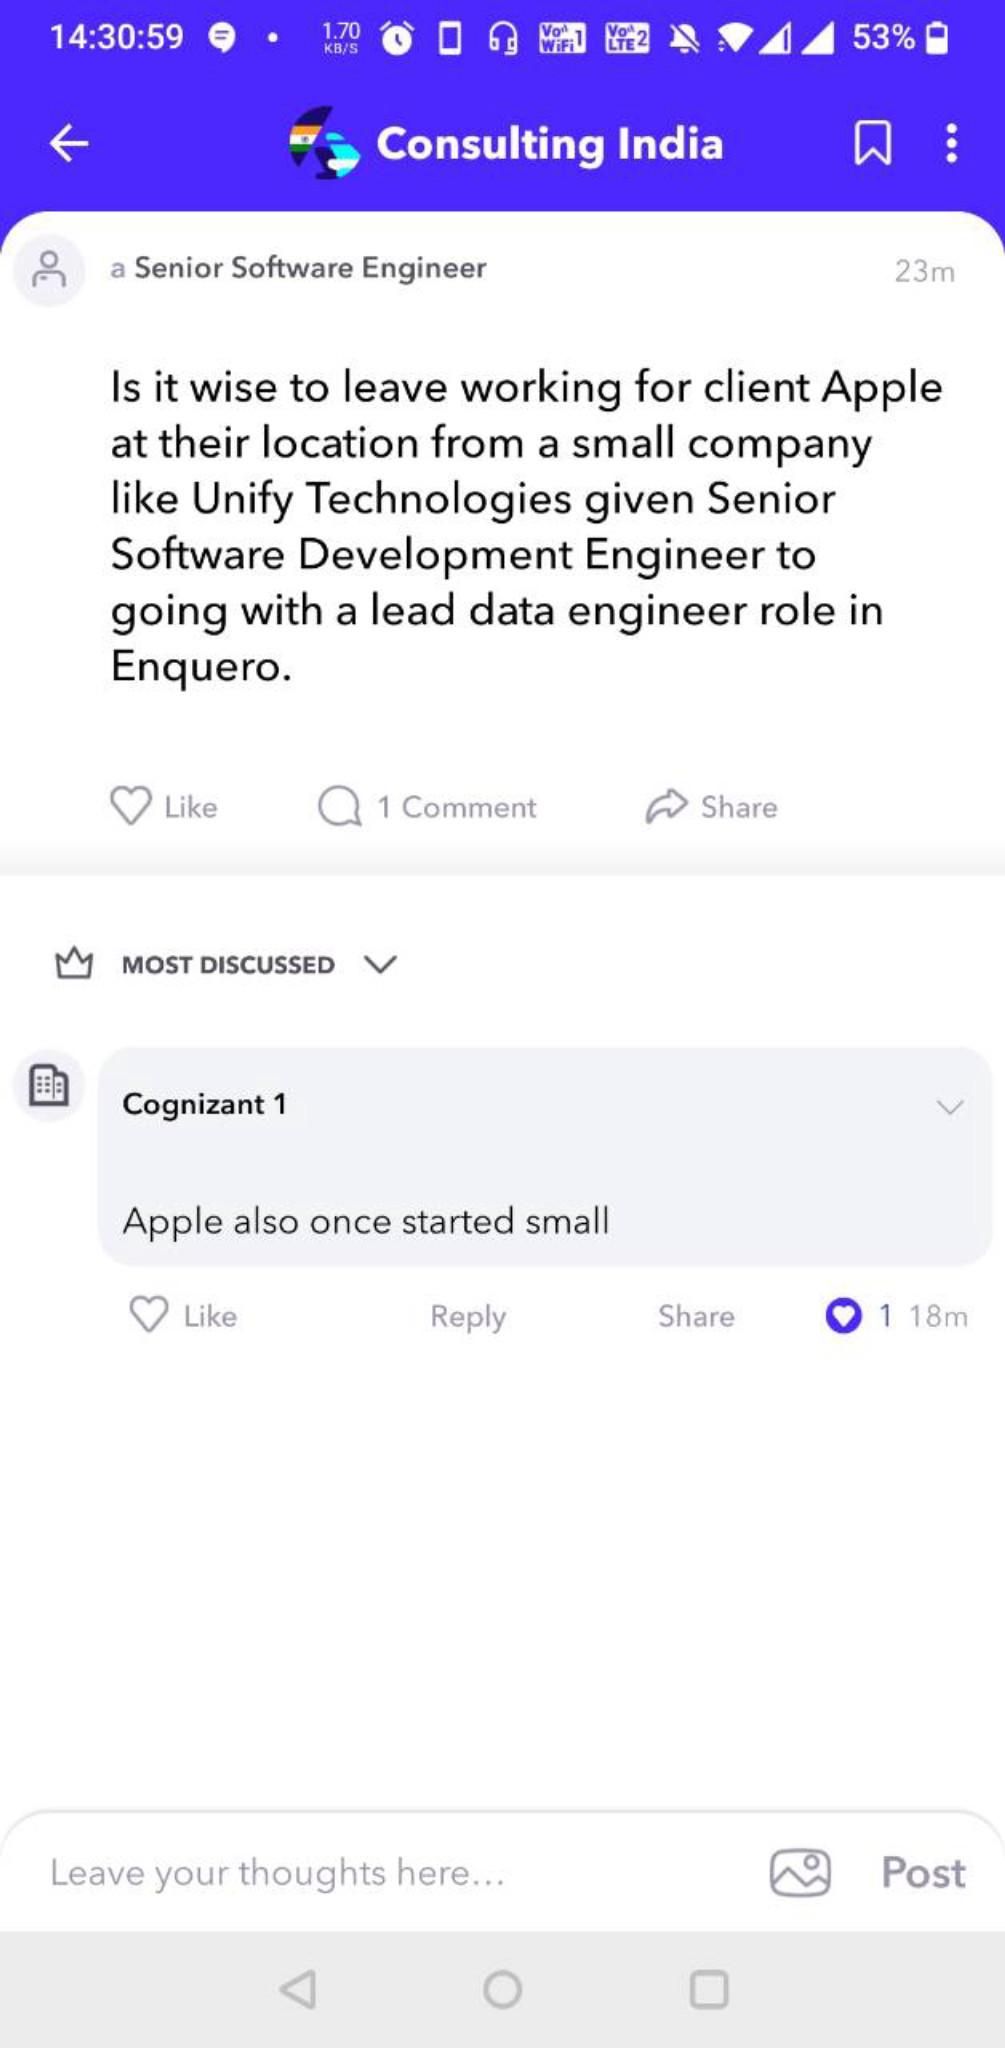The image size is (1005, 2048).
Task: Share the Cognizant 1 comment
Action: tap(696, 1316)
